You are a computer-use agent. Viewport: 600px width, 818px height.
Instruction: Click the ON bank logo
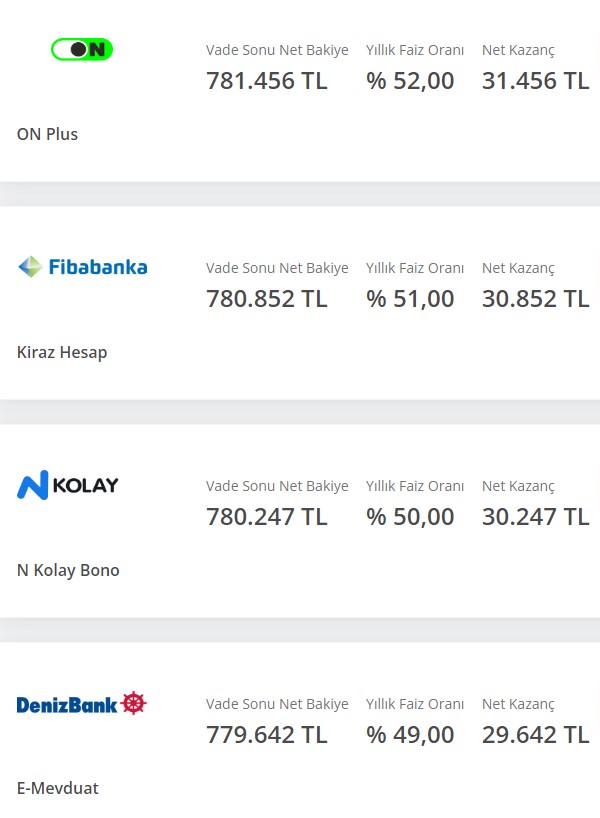coord(82,50)
